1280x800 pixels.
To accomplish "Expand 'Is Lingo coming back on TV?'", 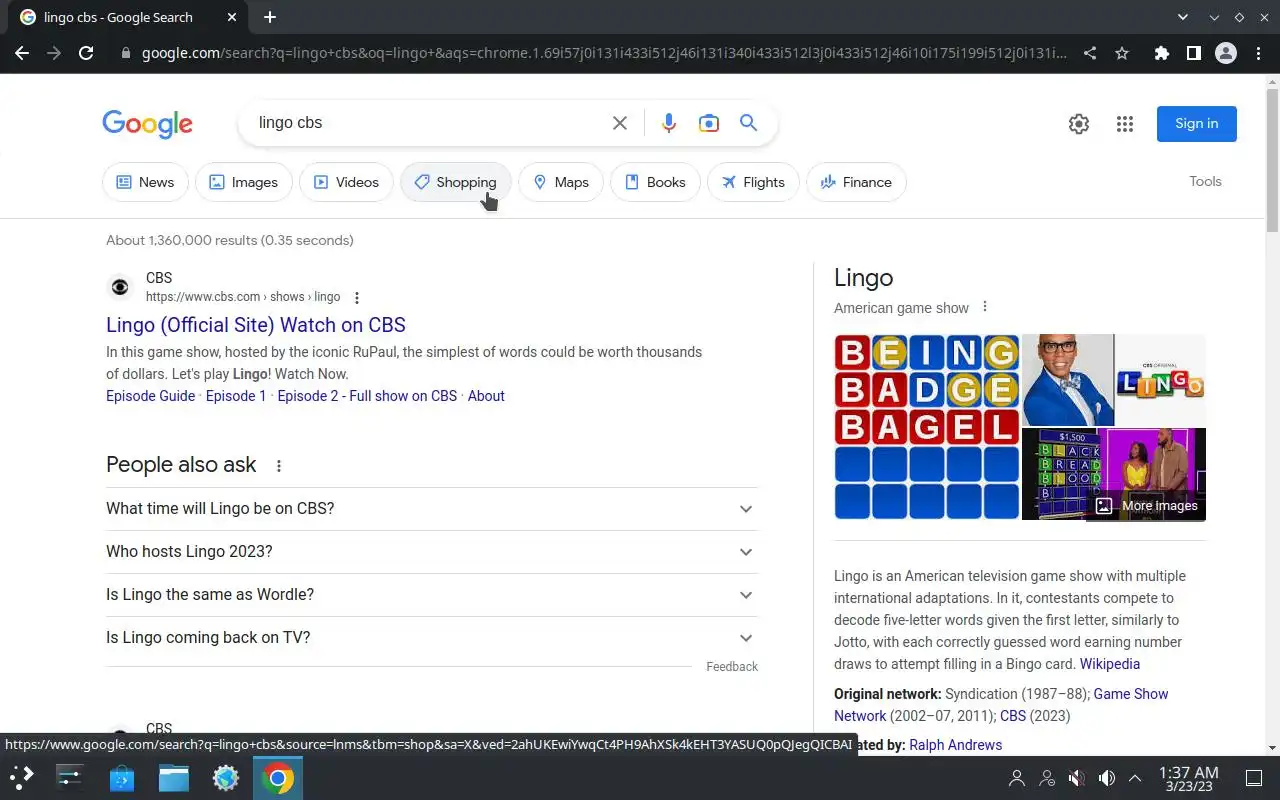I will (x=431, y=638).
